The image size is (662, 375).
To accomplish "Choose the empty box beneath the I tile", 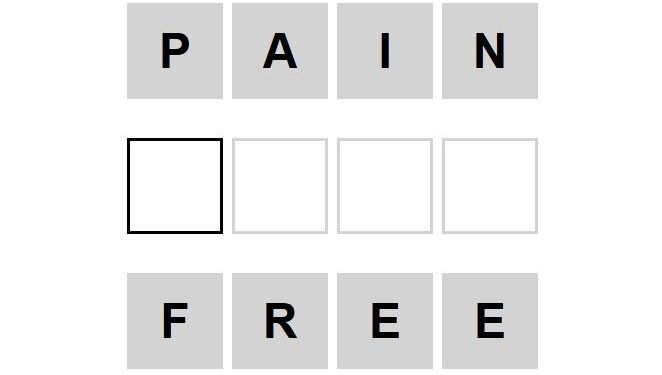I will [385, 186].
